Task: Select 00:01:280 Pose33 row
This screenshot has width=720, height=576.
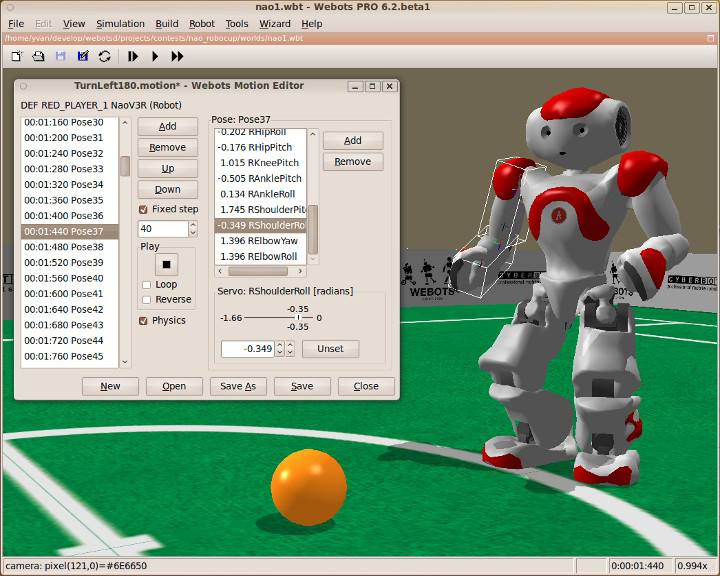Action: pos(70,169)
